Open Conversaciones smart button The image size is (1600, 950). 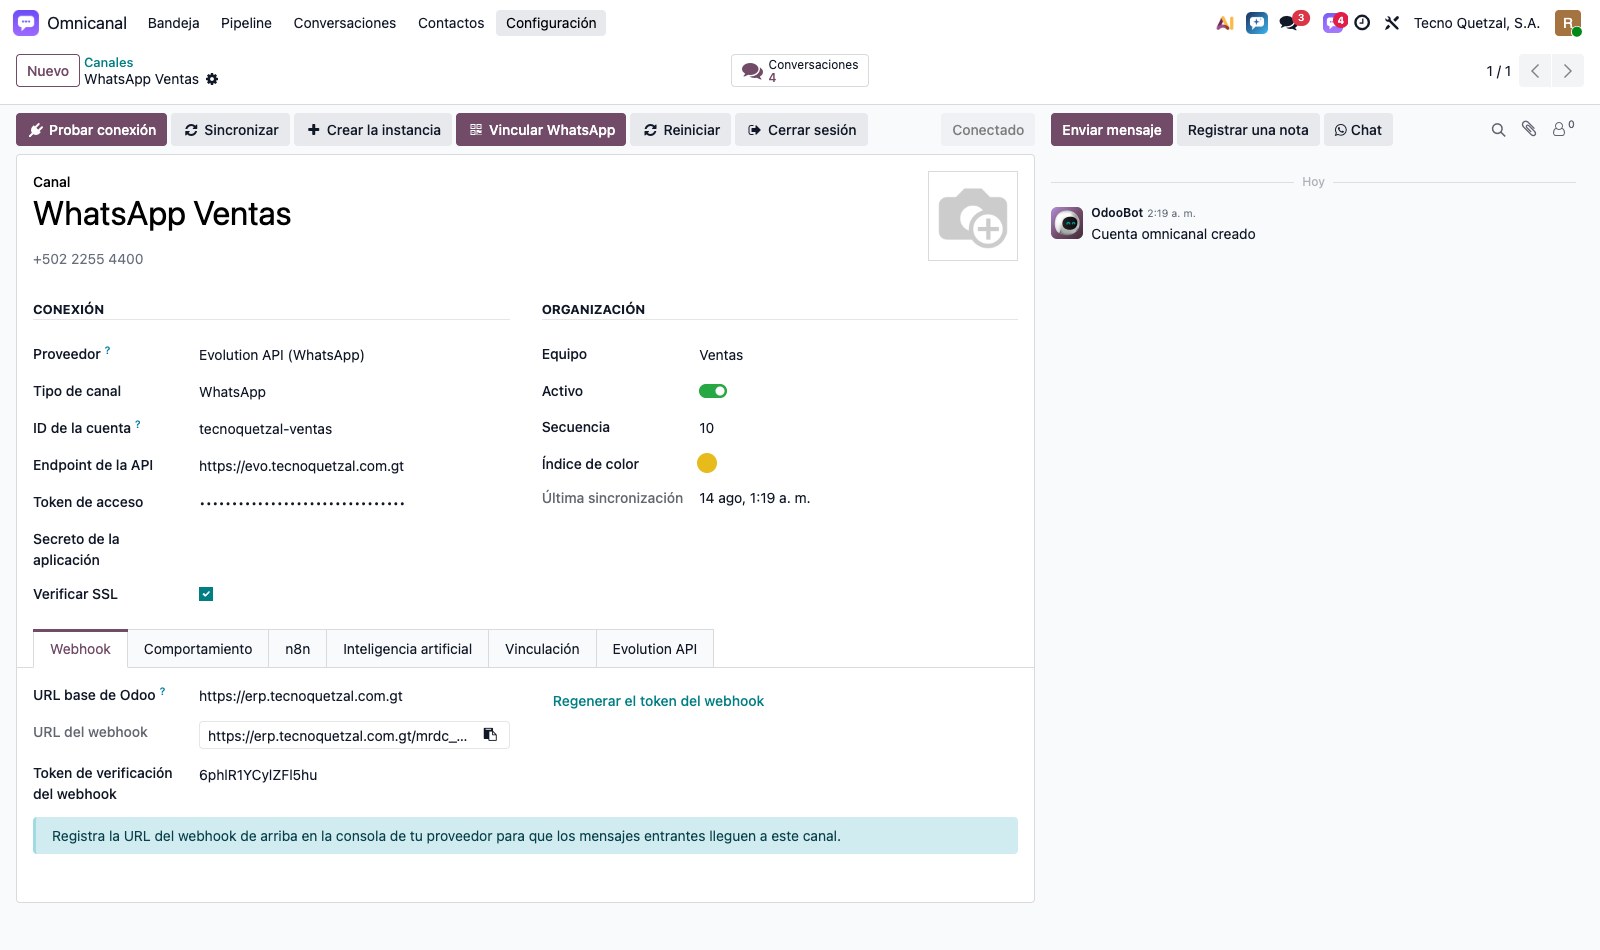tap(800, 71)
